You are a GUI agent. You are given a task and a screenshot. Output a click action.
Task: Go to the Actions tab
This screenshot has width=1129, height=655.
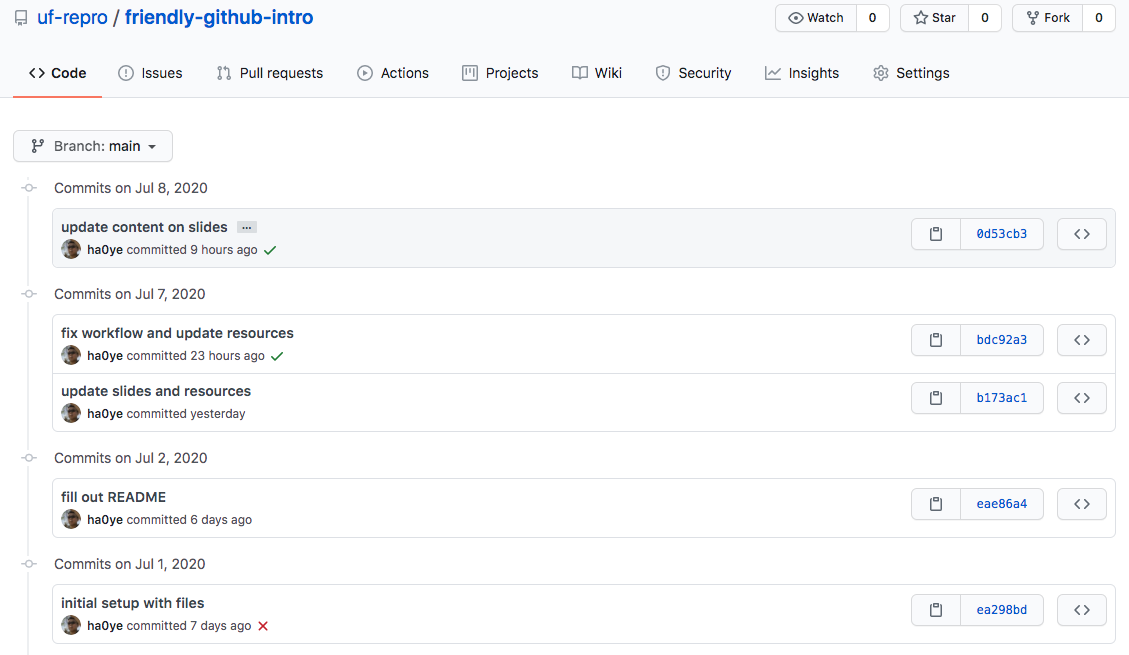pyautogui.click(x=392, y=73)
